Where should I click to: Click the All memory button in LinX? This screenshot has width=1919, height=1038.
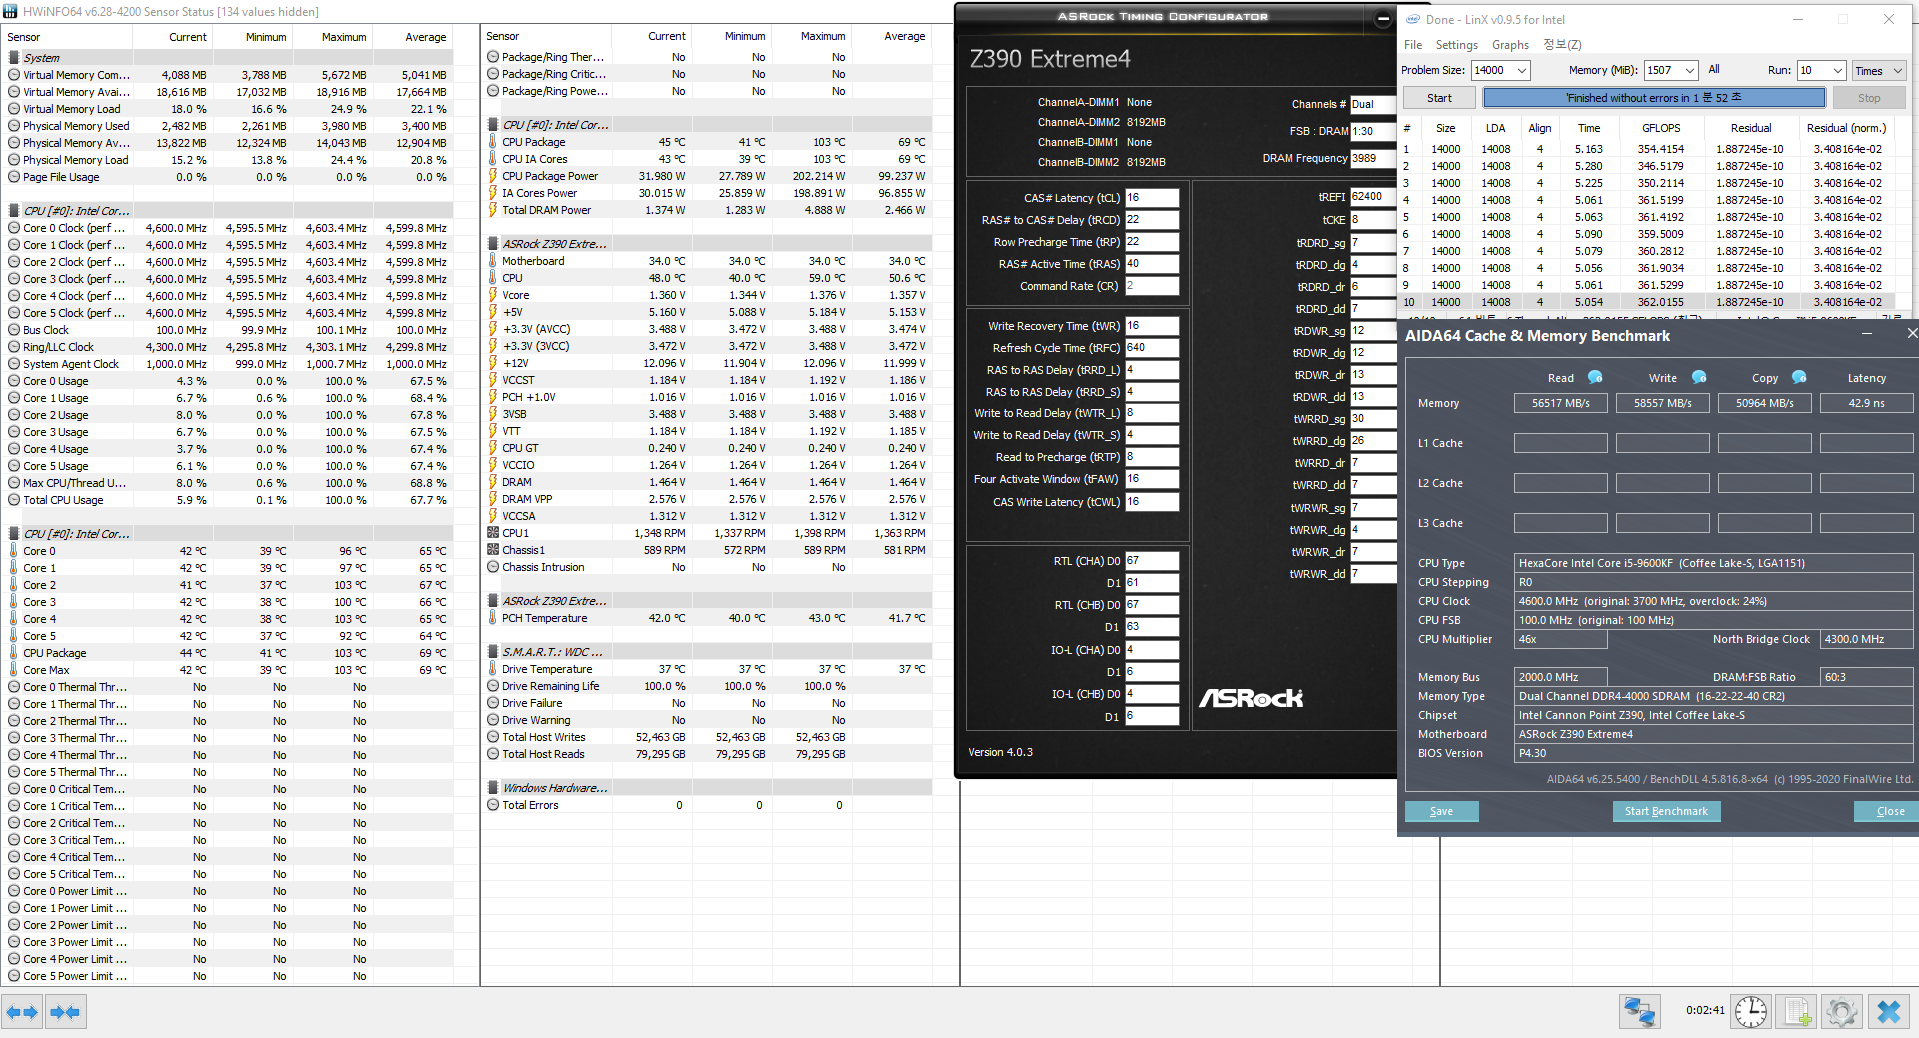point(1714,70)
